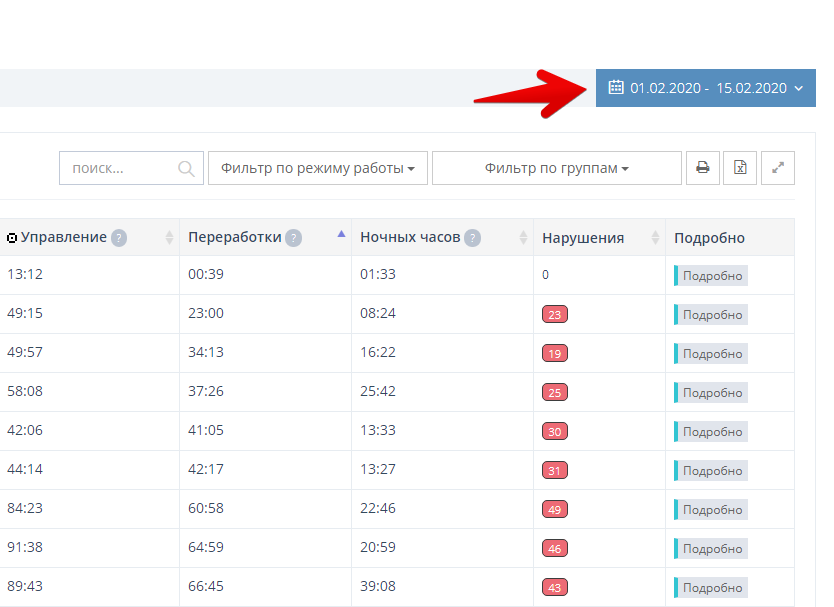Click the red 31 violations badge
Viewport: 834px width, 607px height.
tap(554, 471)
